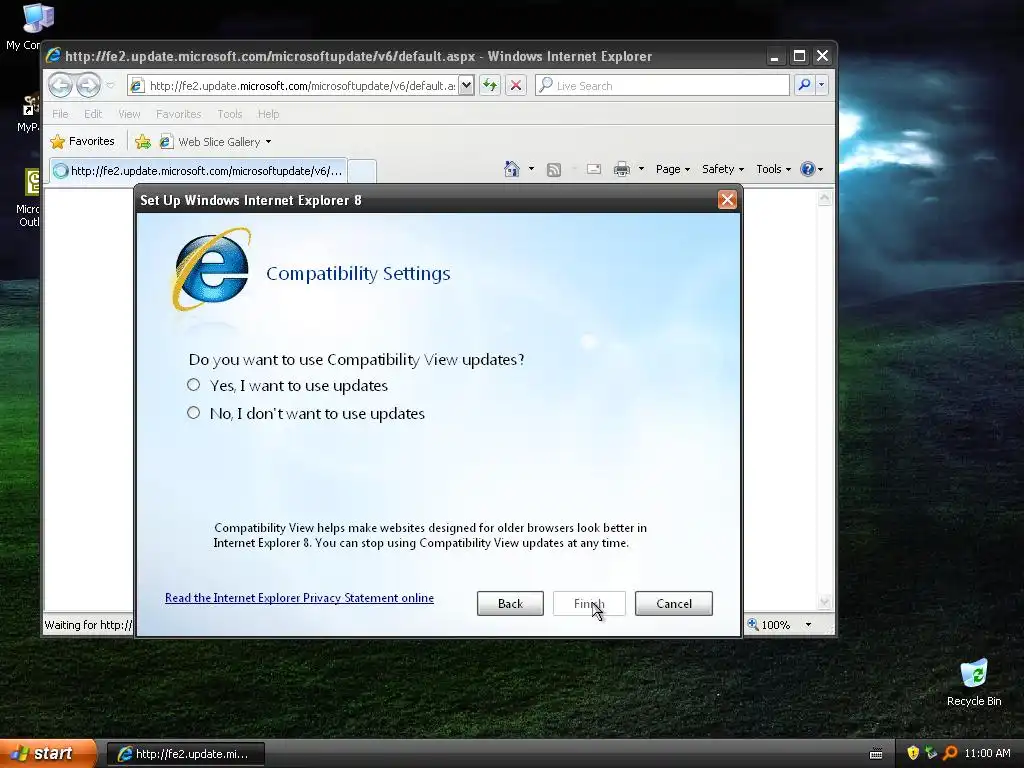Click the address bar URL field

tap(302, 86)
